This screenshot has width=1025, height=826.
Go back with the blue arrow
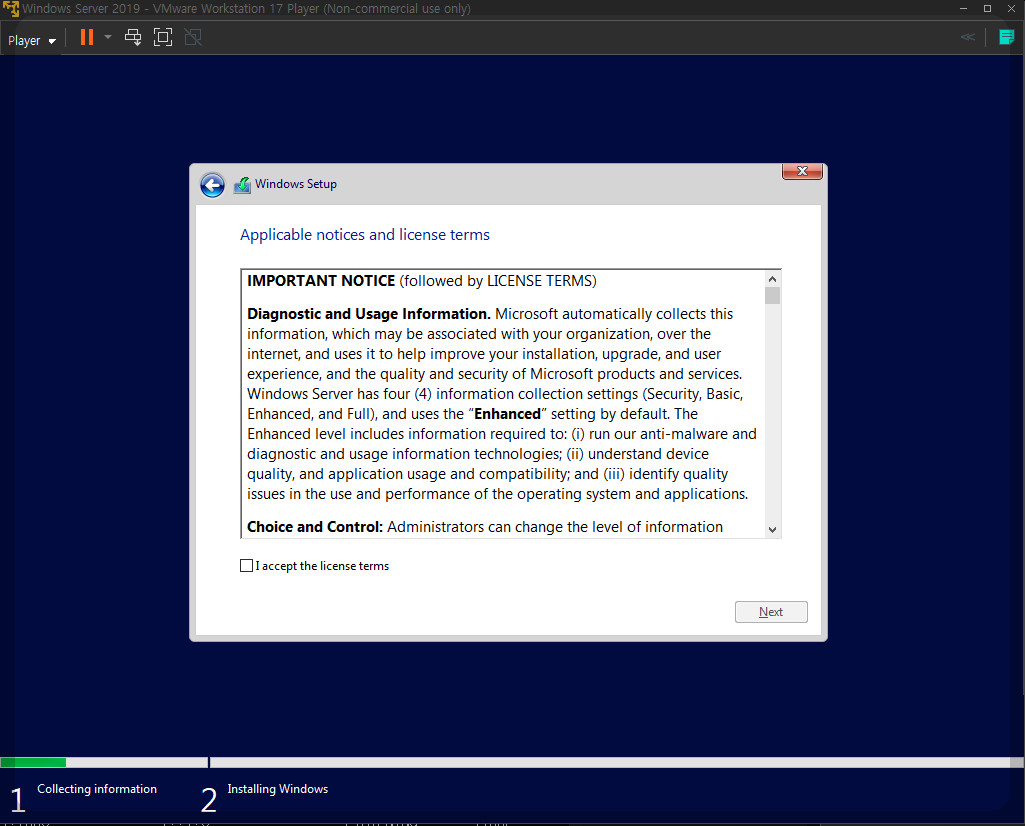(x=212, y=185)
